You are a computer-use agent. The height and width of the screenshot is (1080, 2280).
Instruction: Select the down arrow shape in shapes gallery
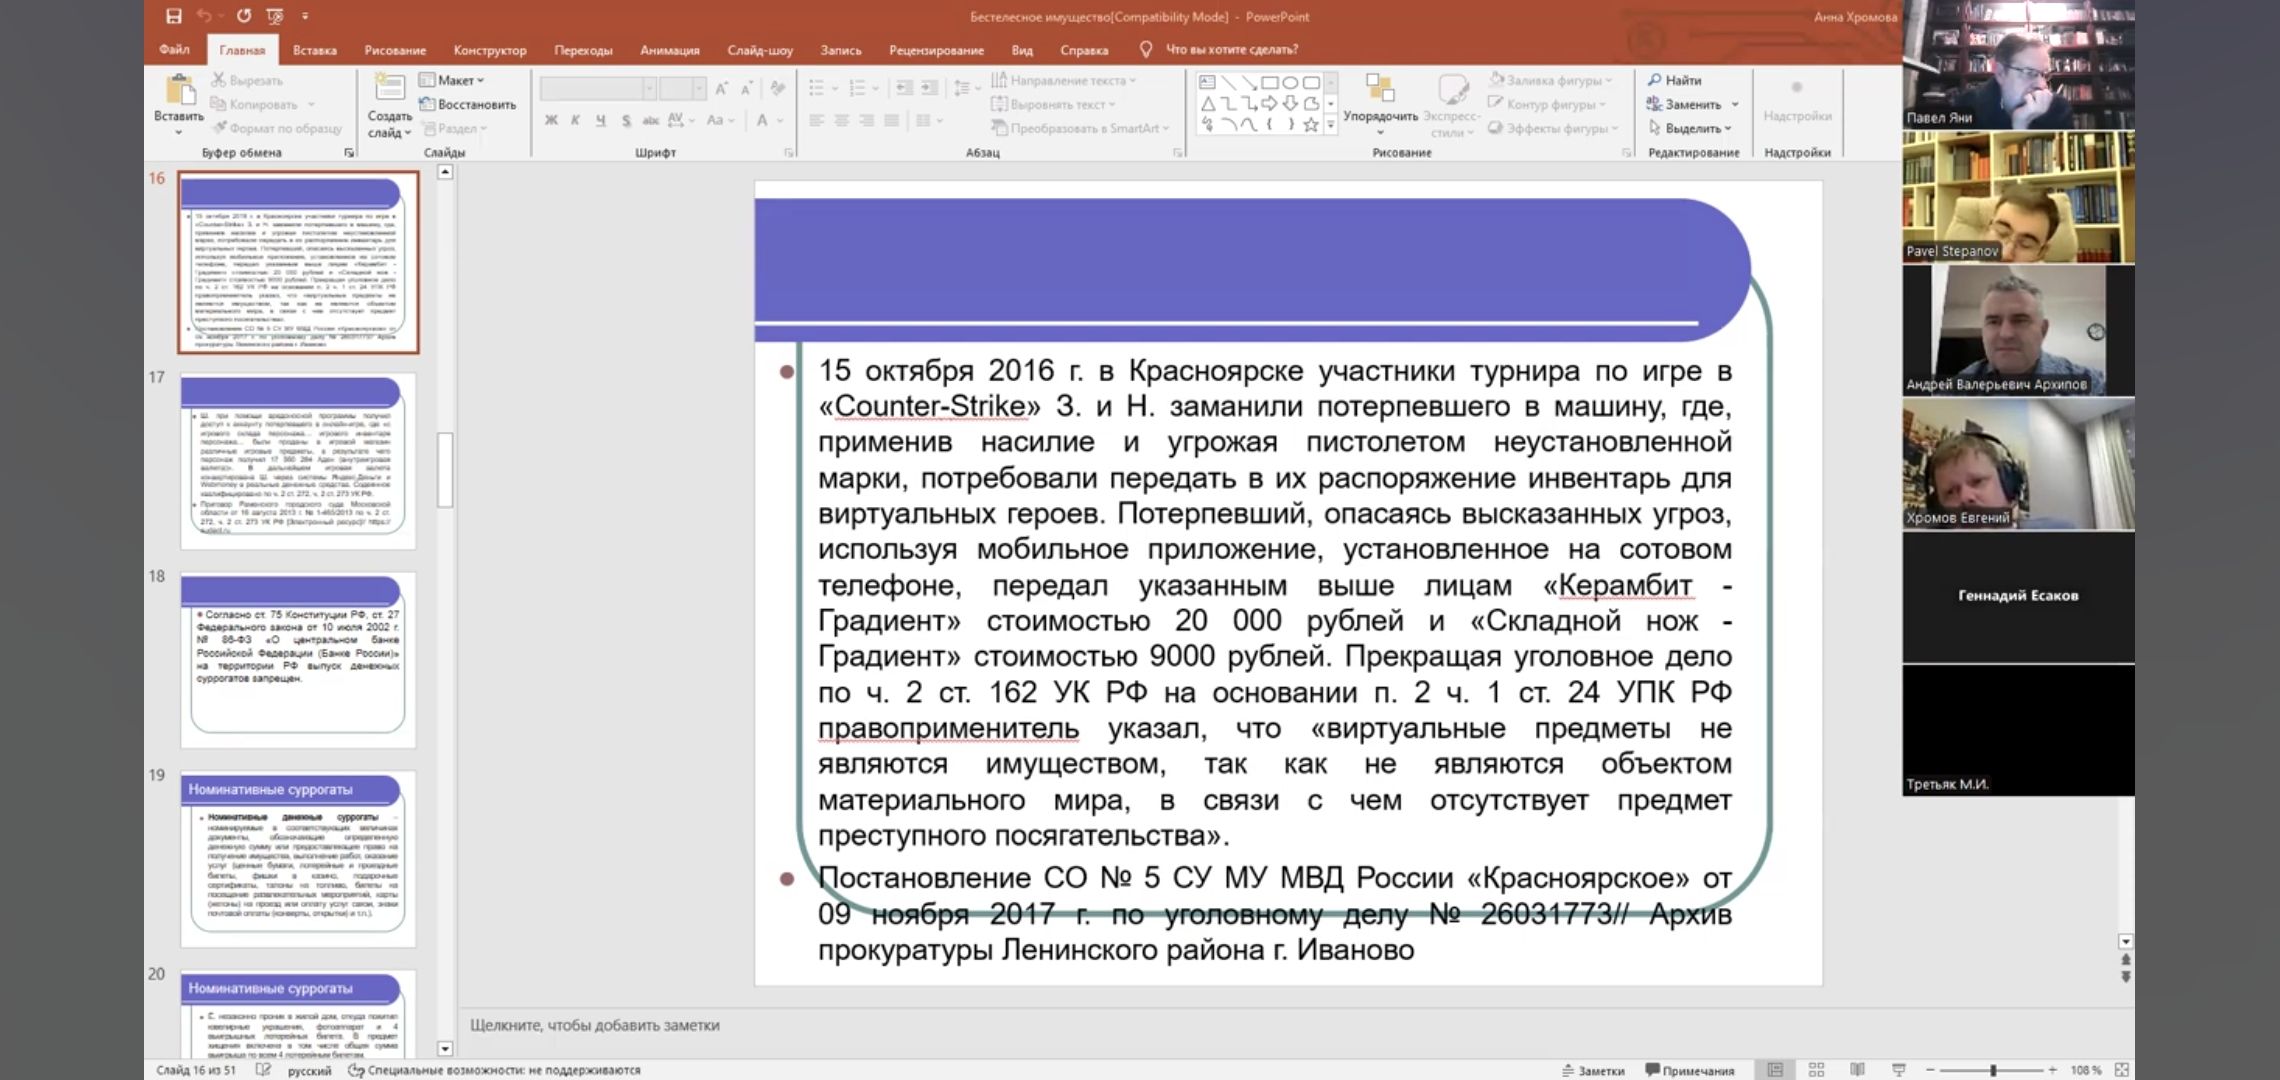pos(1291,103)
